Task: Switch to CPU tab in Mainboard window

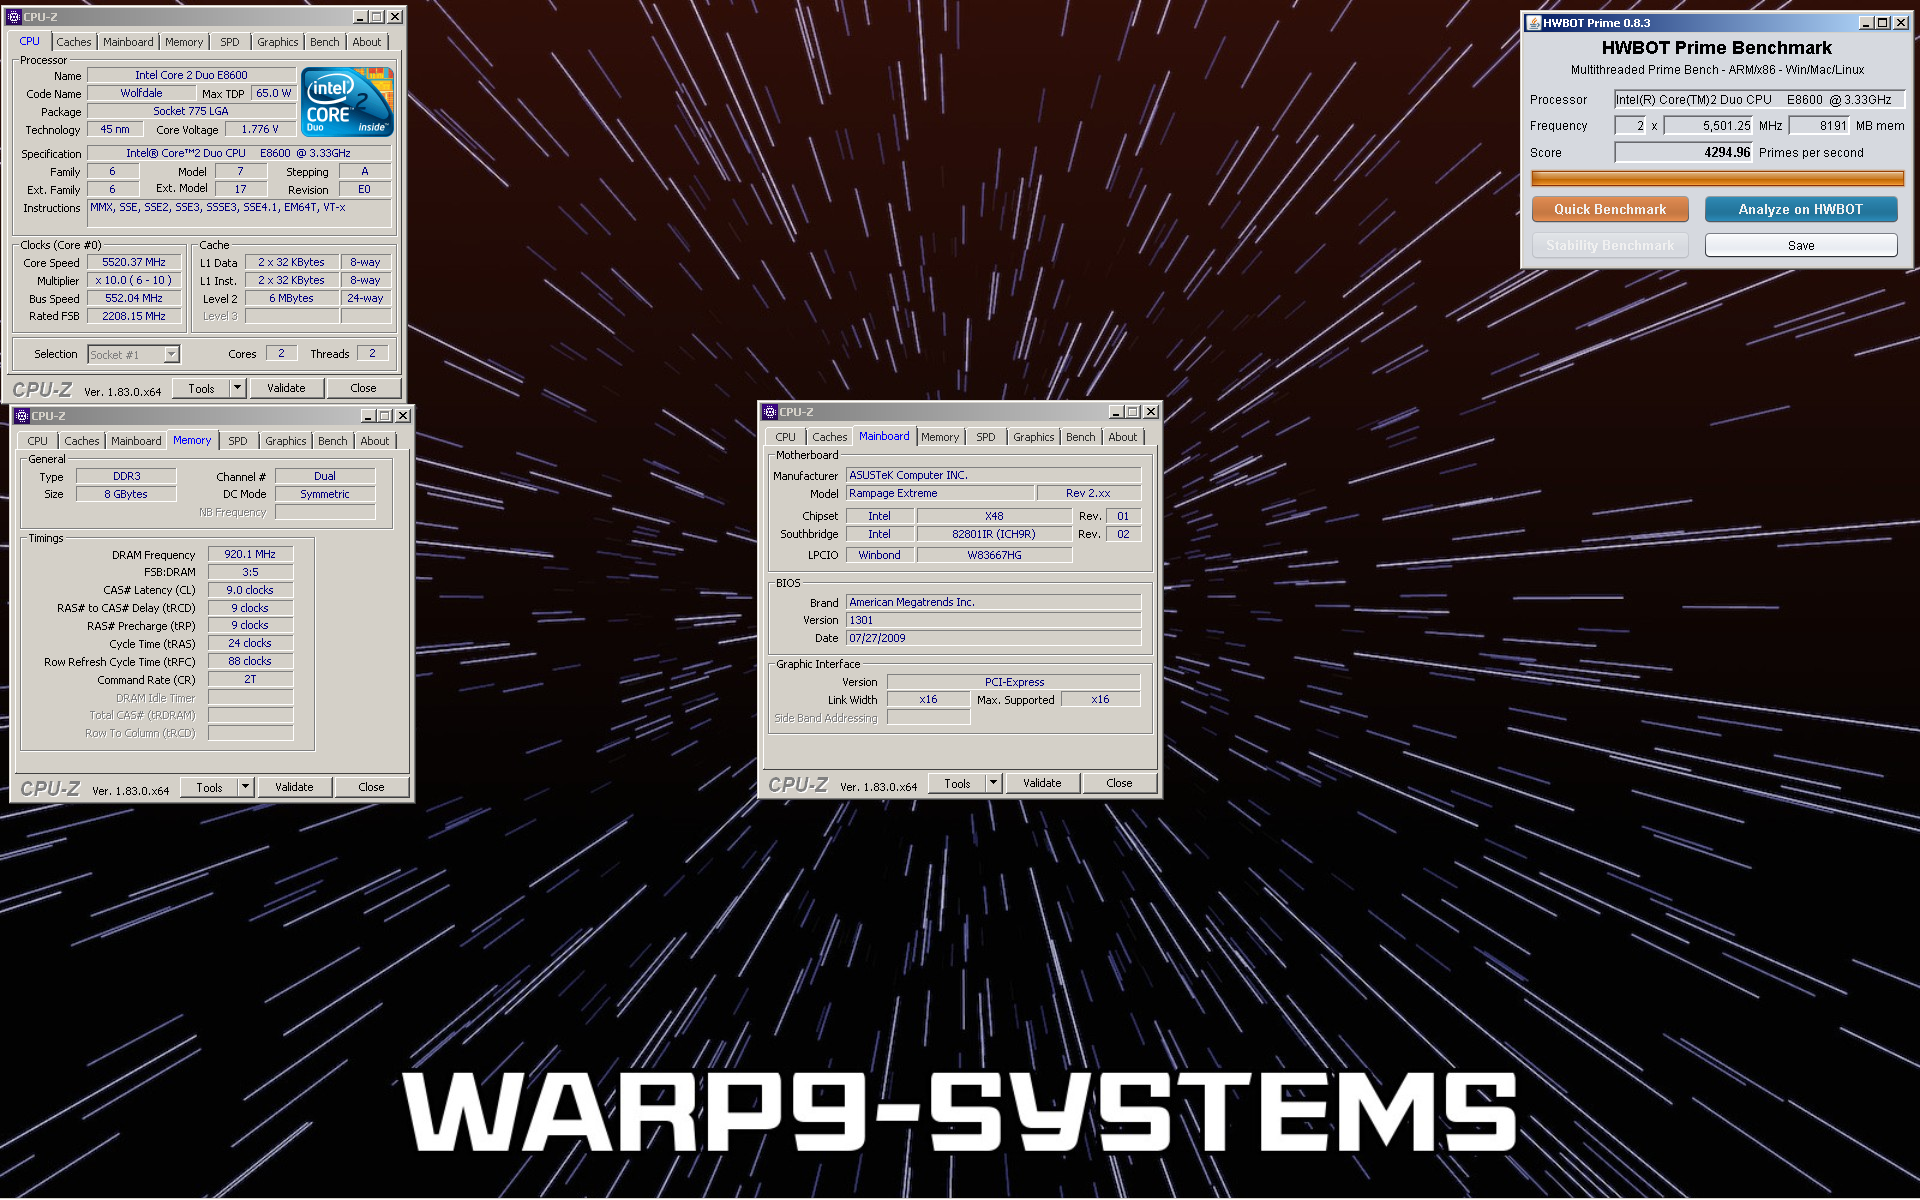Action: 786,437
